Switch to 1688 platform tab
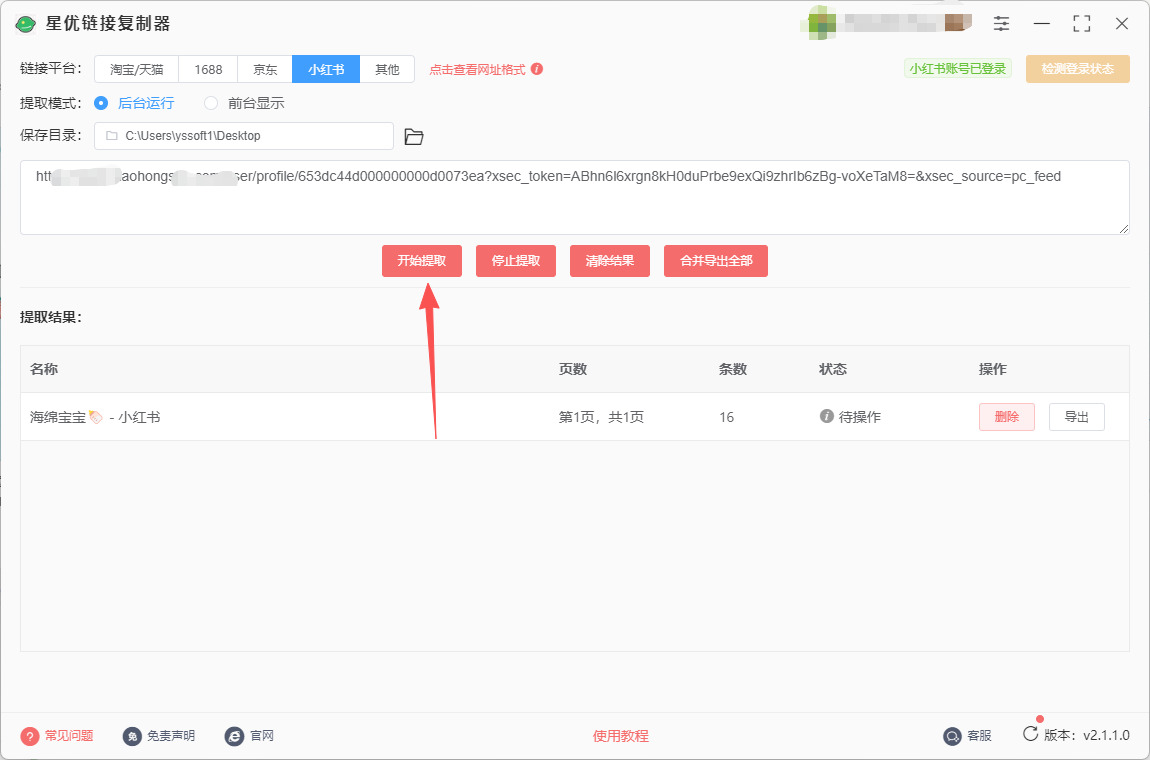 (208, 70)
